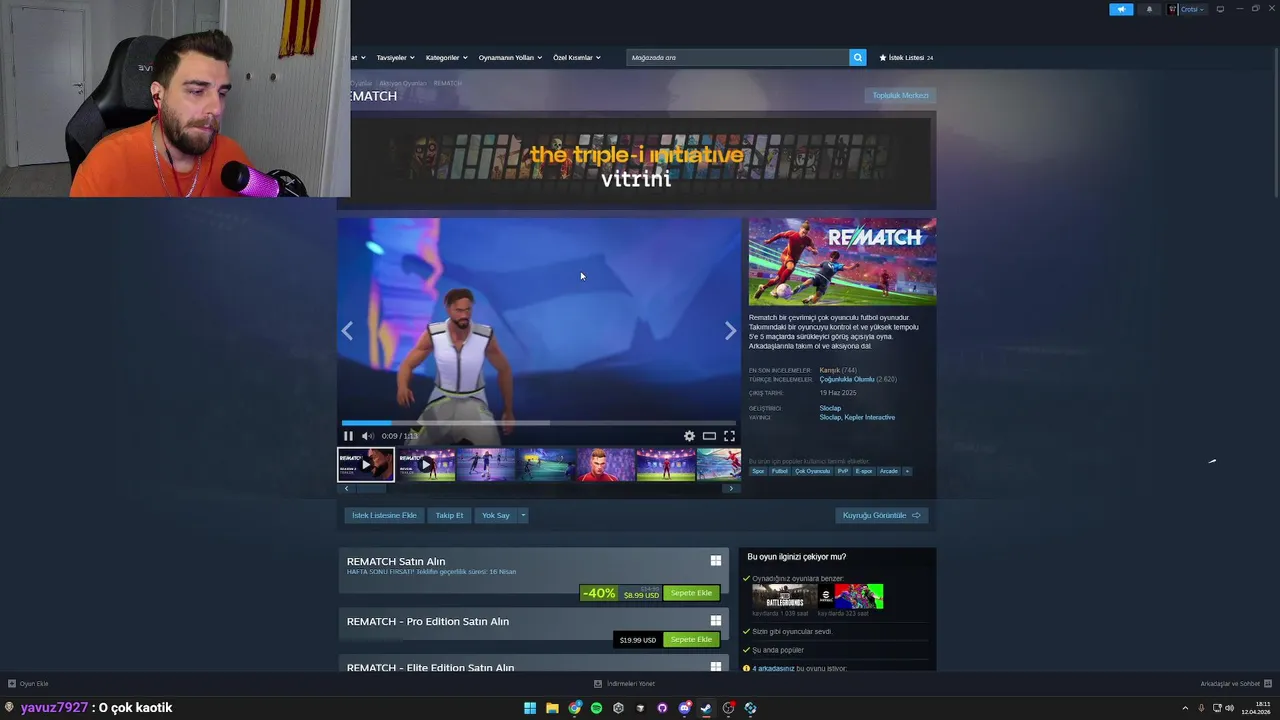Pause the trailer video
This screenshot has height=720, width=1280.
[x=348, y=436]
